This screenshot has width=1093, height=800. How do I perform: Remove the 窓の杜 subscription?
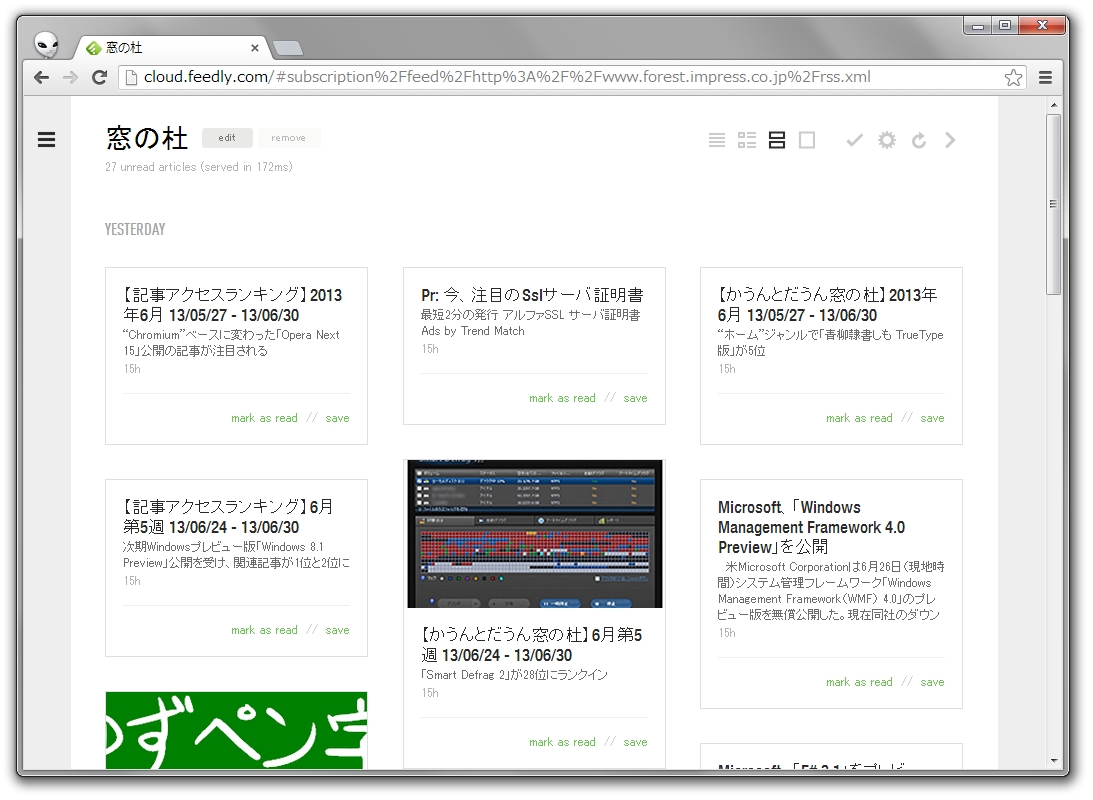point(289,138)
